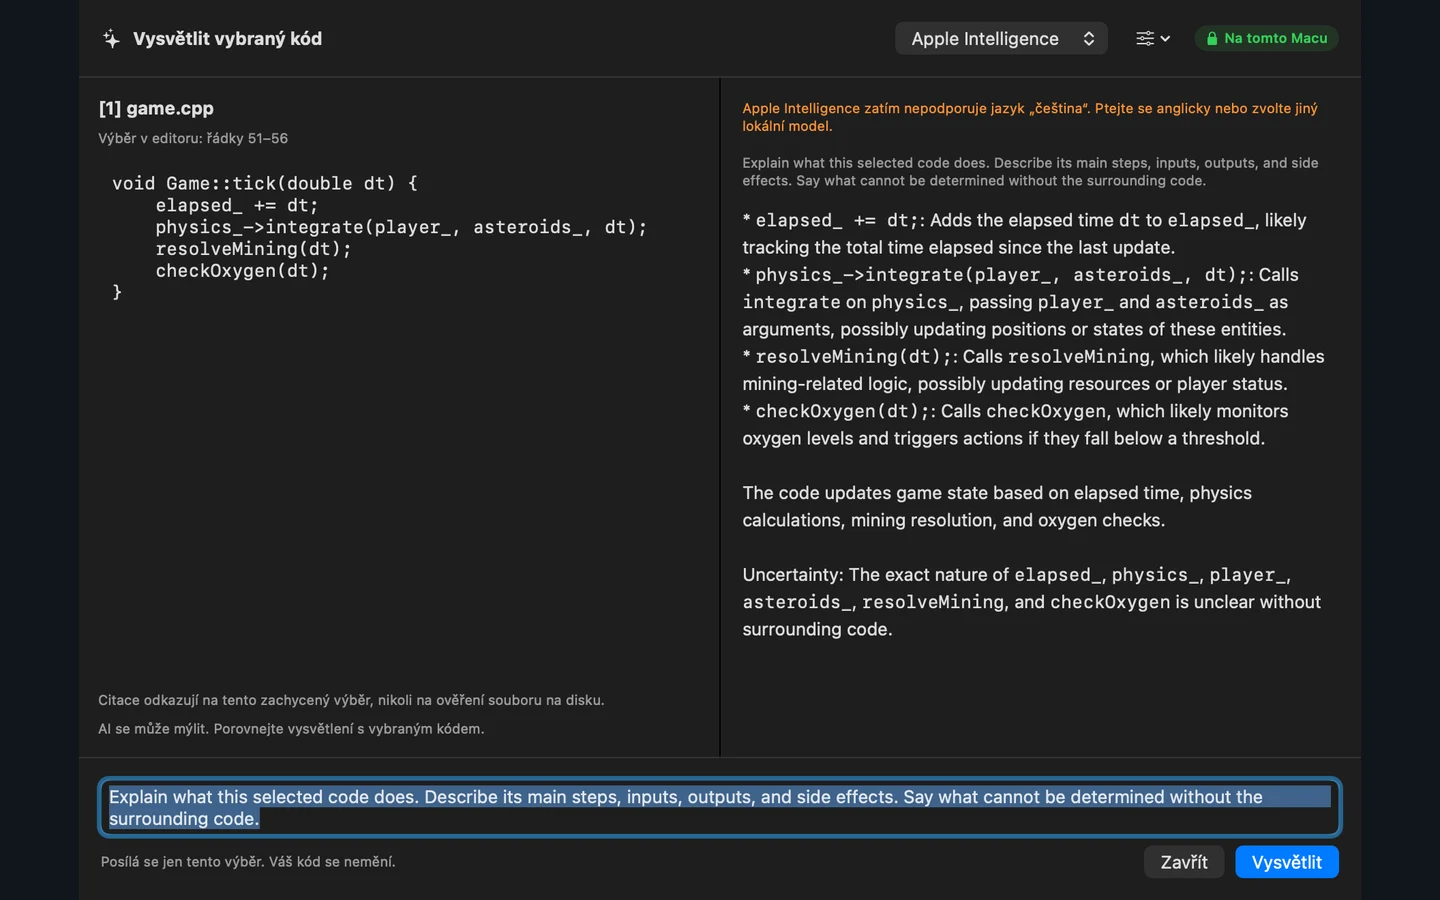Click 'Výběr v editoru: řádky 51–56' text
Image resolution: width=1440 pixels, height=900 pixels.
coord(193,138)
